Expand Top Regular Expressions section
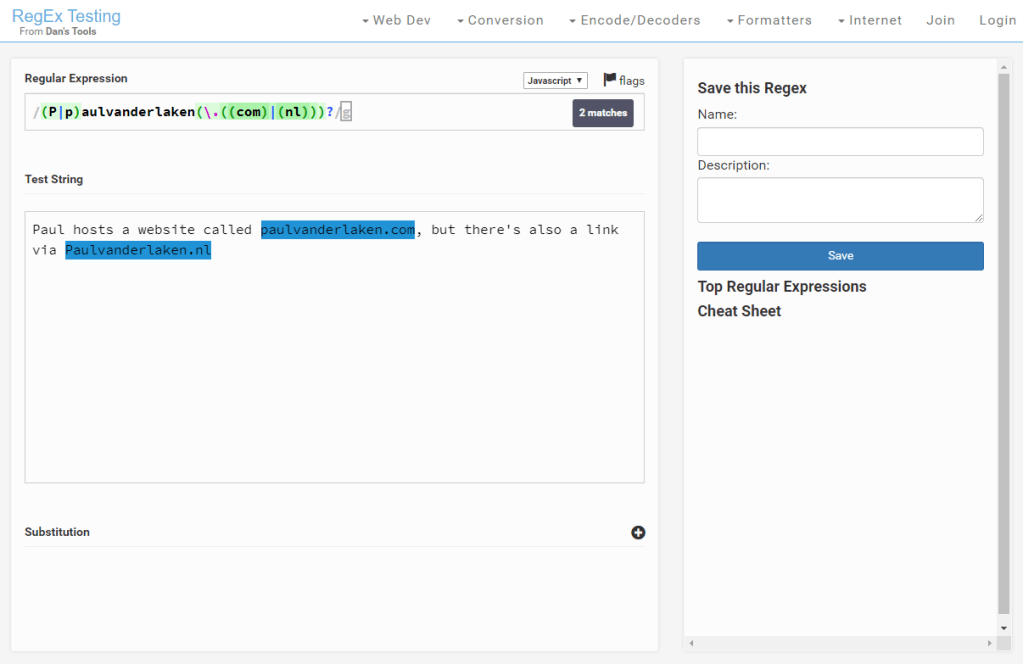The image size is (1023, 664). 782,287
